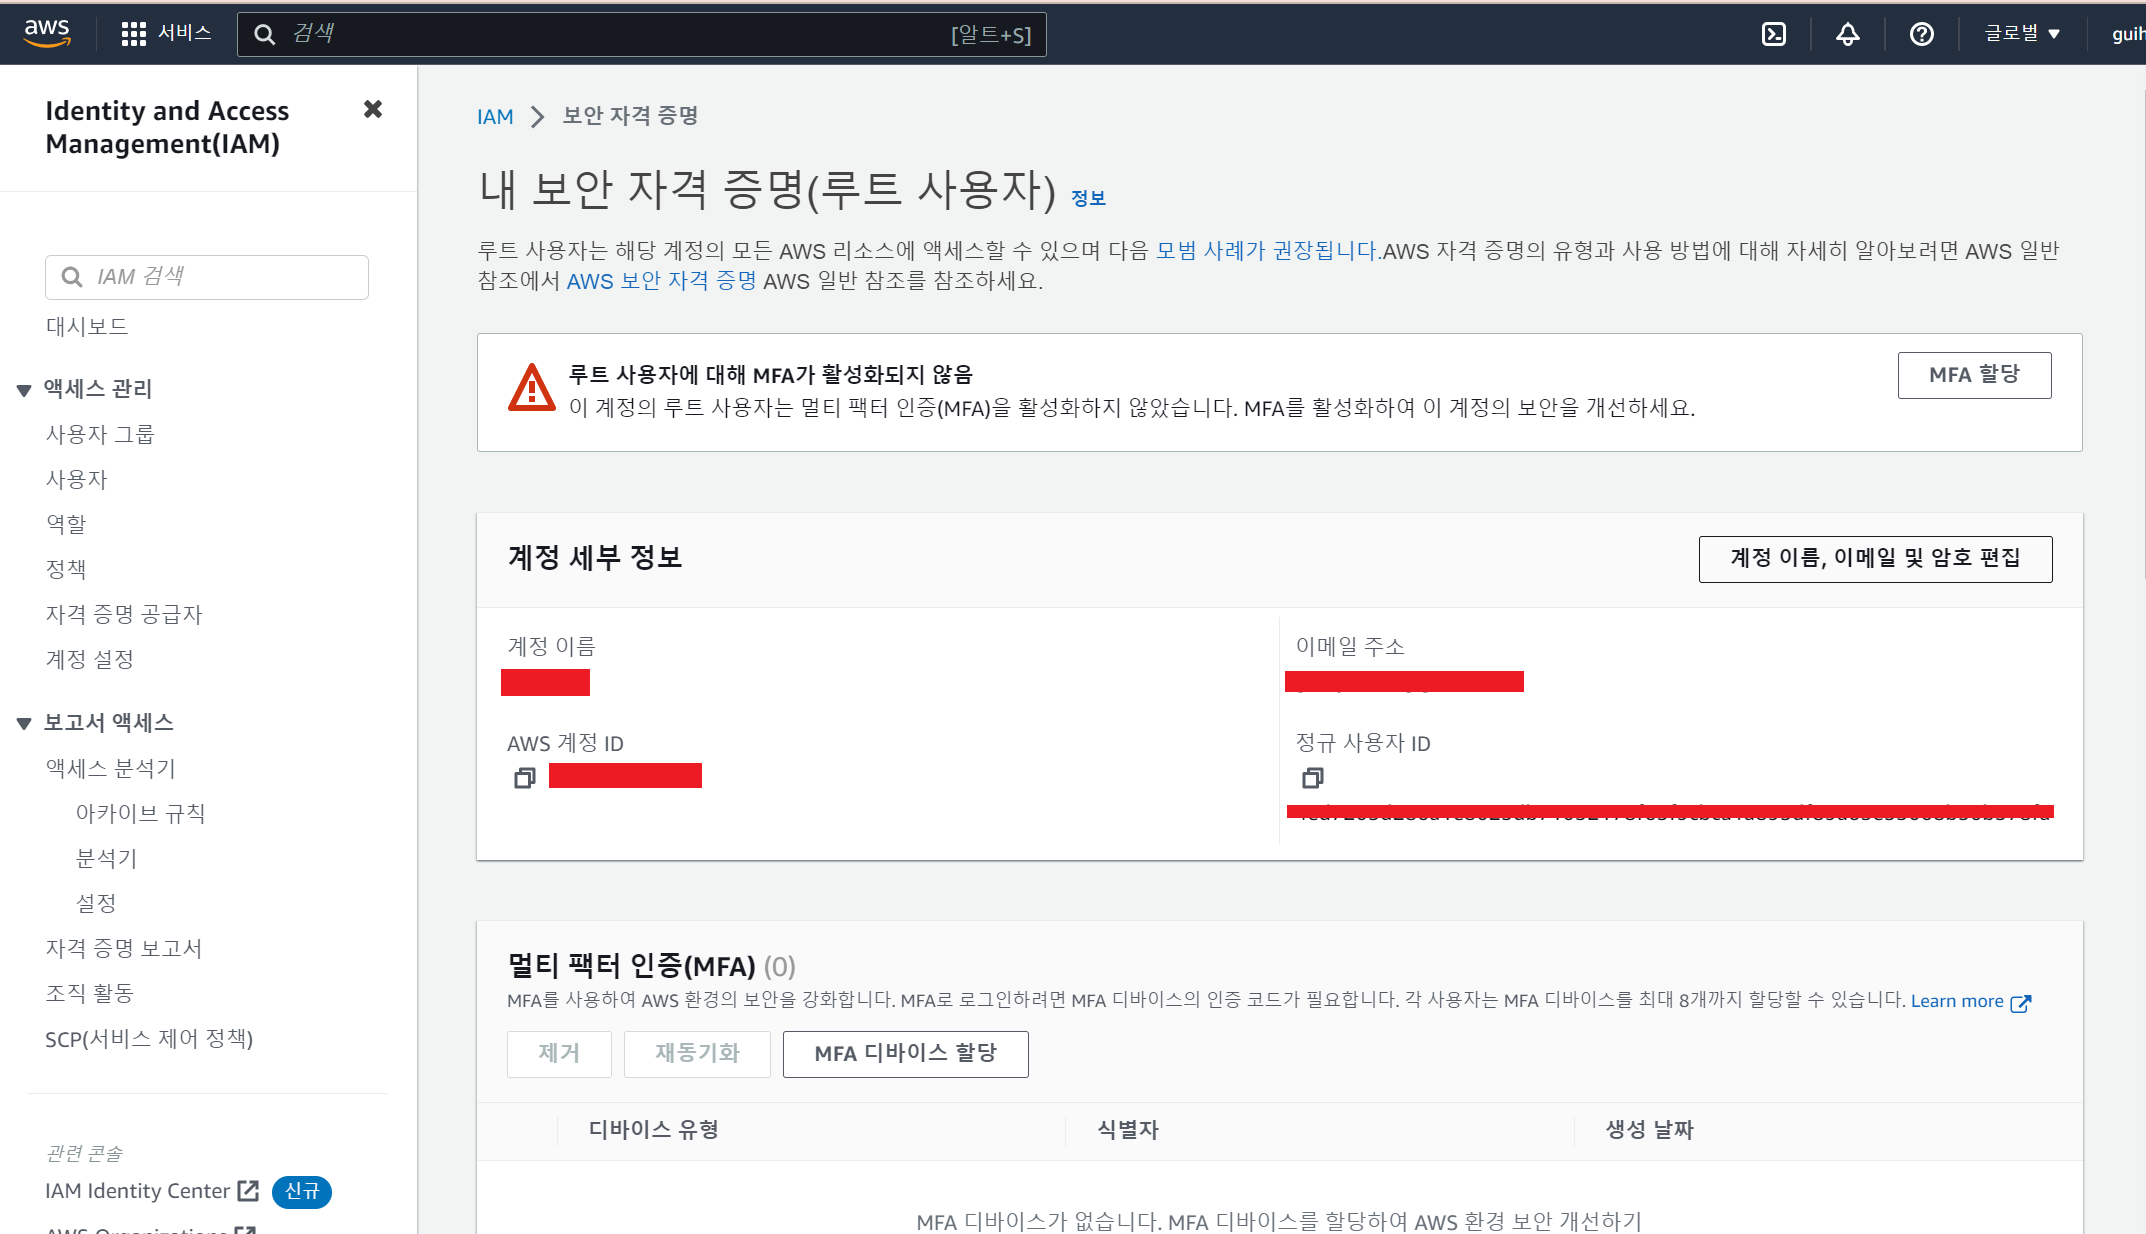This screenshot has height=1234, width=2146.
Task: Open 계정 설정 in sidebar
Action: click(90, 660)
